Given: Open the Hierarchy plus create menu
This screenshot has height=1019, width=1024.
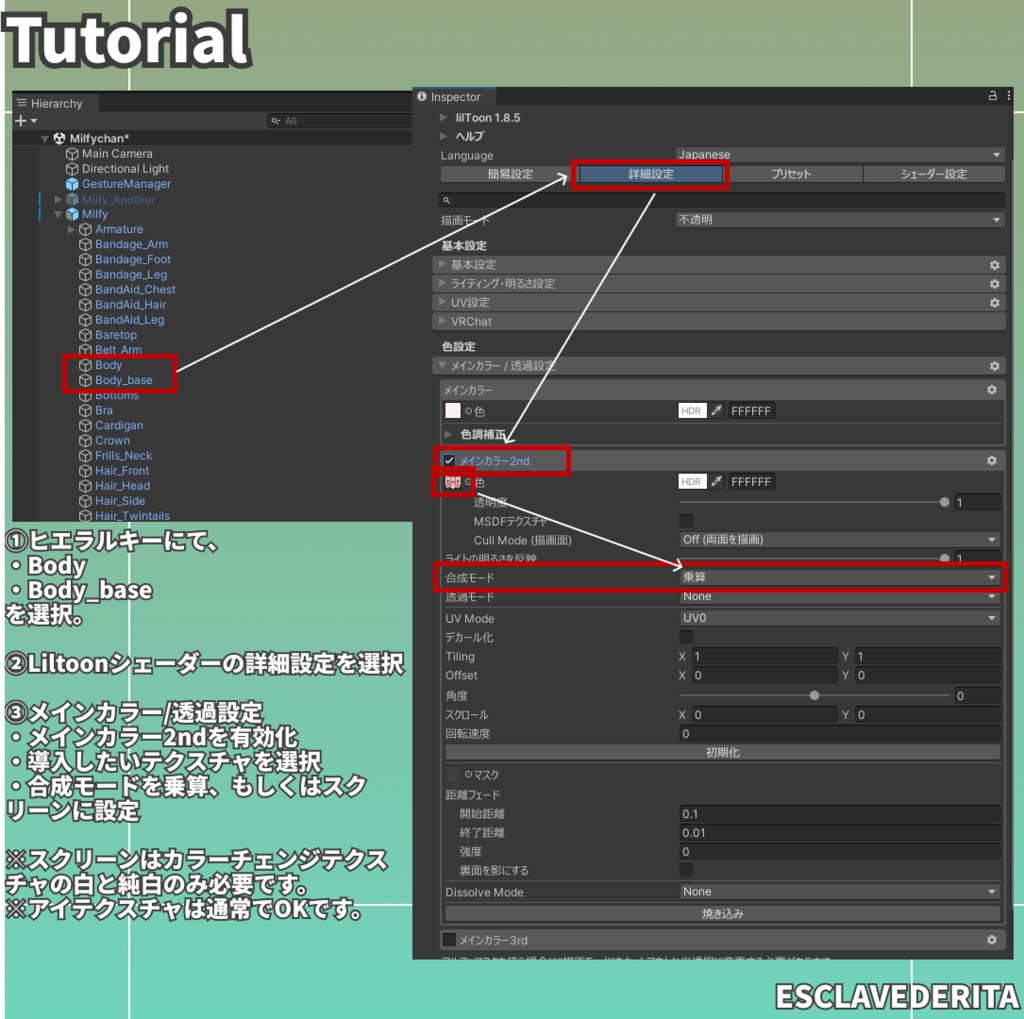Looking at the screenshot, I should 25,121.
